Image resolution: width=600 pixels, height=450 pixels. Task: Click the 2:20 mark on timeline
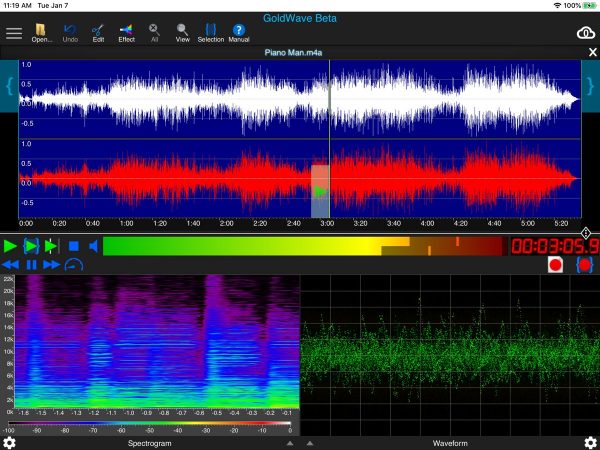[260, 223]
